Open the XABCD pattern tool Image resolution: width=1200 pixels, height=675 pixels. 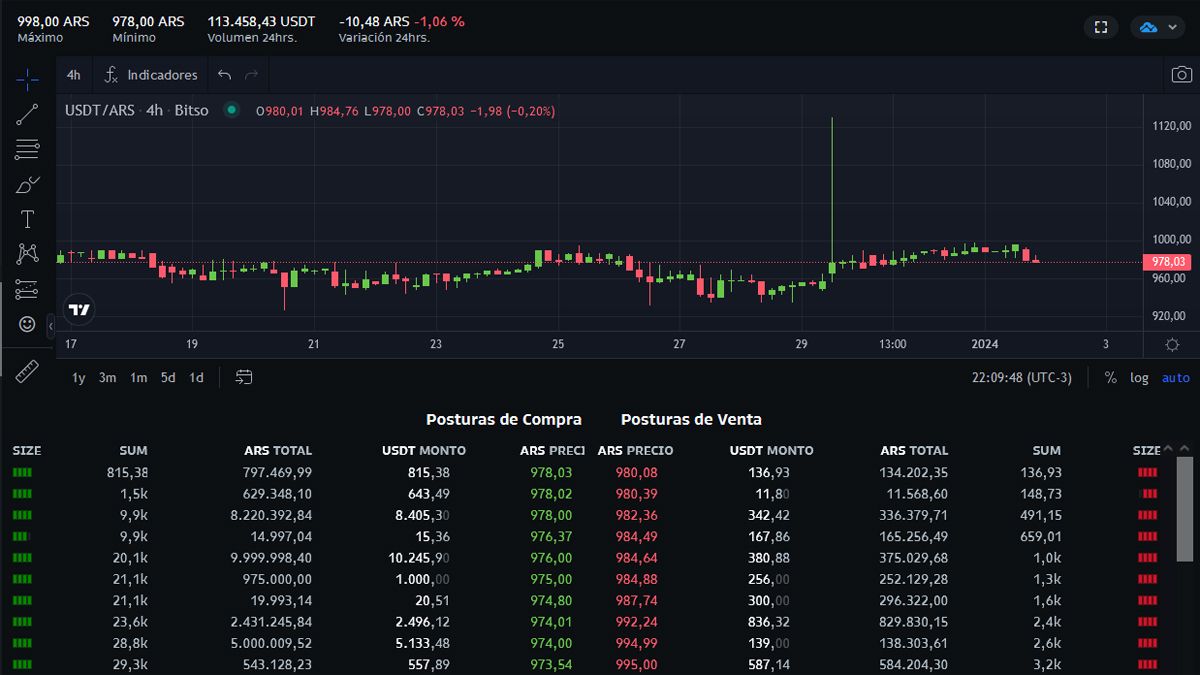pyautogui.click(x=27, y=253)
